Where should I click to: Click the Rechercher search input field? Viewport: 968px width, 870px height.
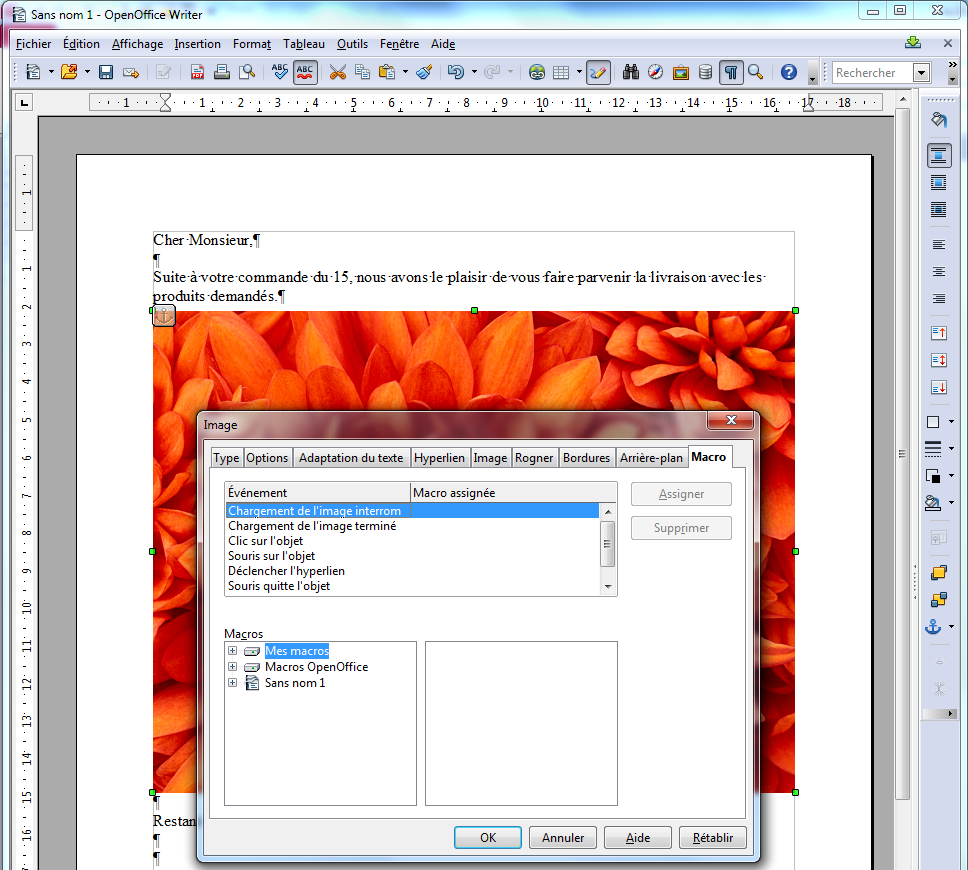(873, 73)
